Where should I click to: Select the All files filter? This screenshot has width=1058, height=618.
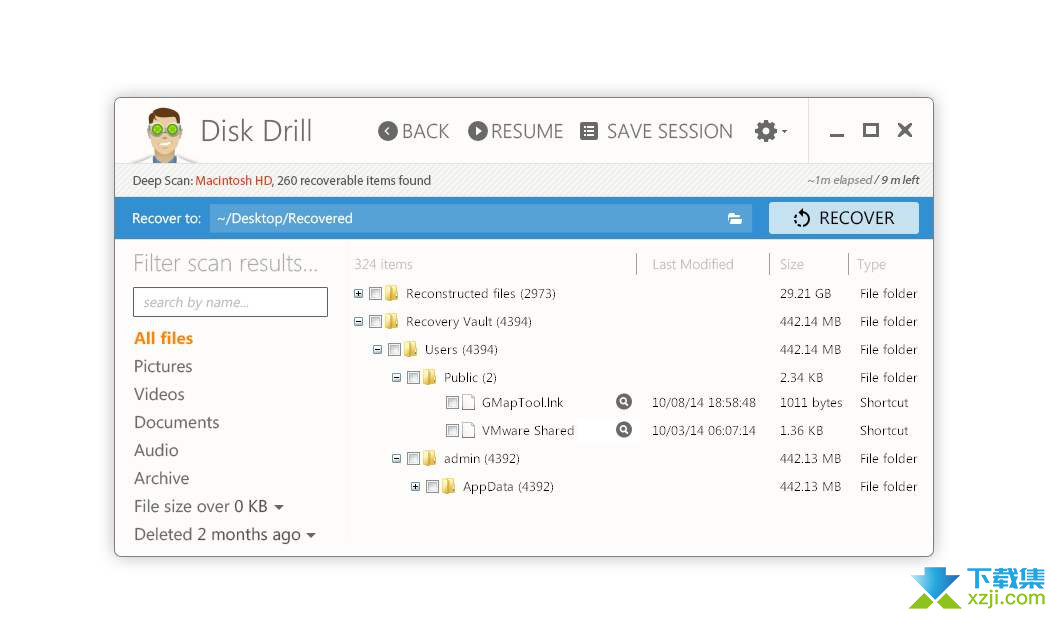pyautogui.click(x=163, y=338)
